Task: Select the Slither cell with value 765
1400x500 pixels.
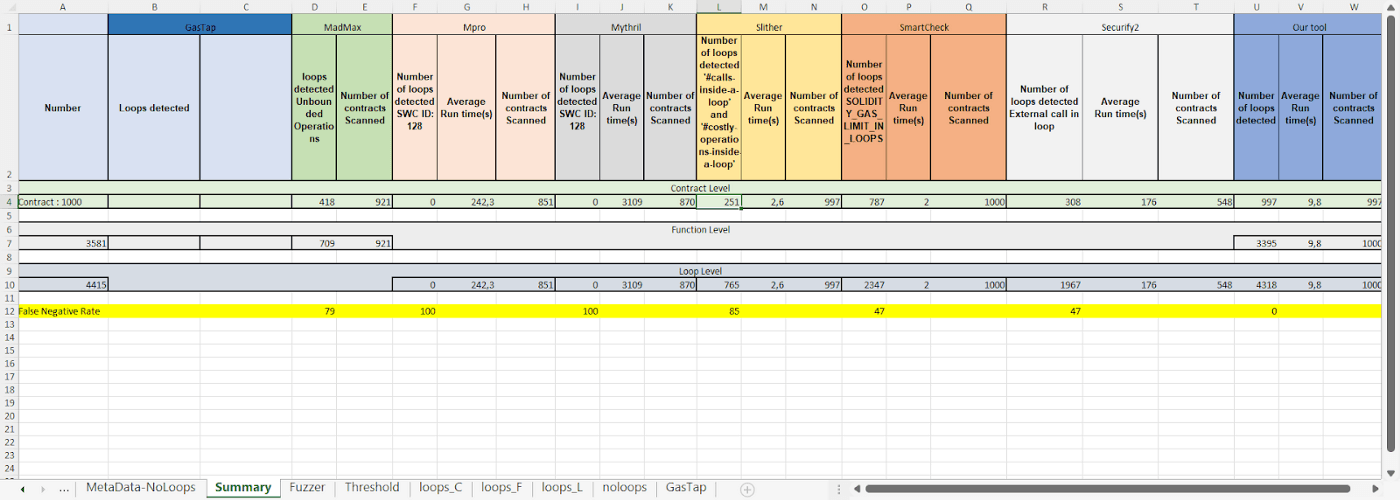Action: click(x=719, y=285)
